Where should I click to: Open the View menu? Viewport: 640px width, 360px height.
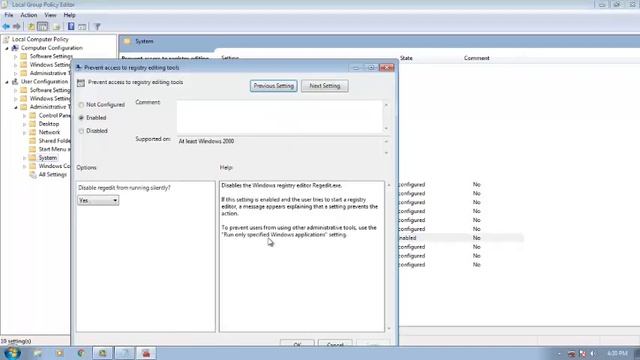50,15
